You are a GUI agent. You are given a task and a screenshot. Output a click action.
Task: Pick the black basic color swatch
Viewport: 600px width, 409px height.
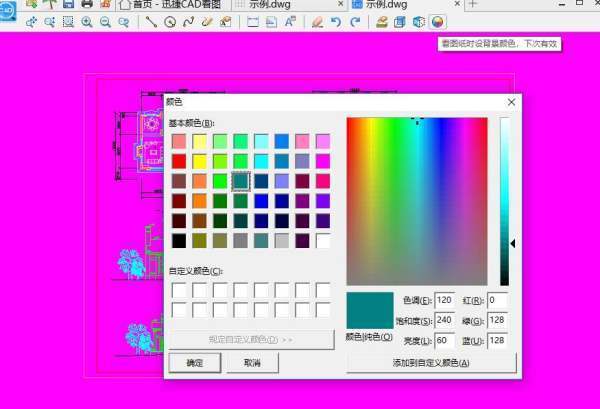(179, 240)
